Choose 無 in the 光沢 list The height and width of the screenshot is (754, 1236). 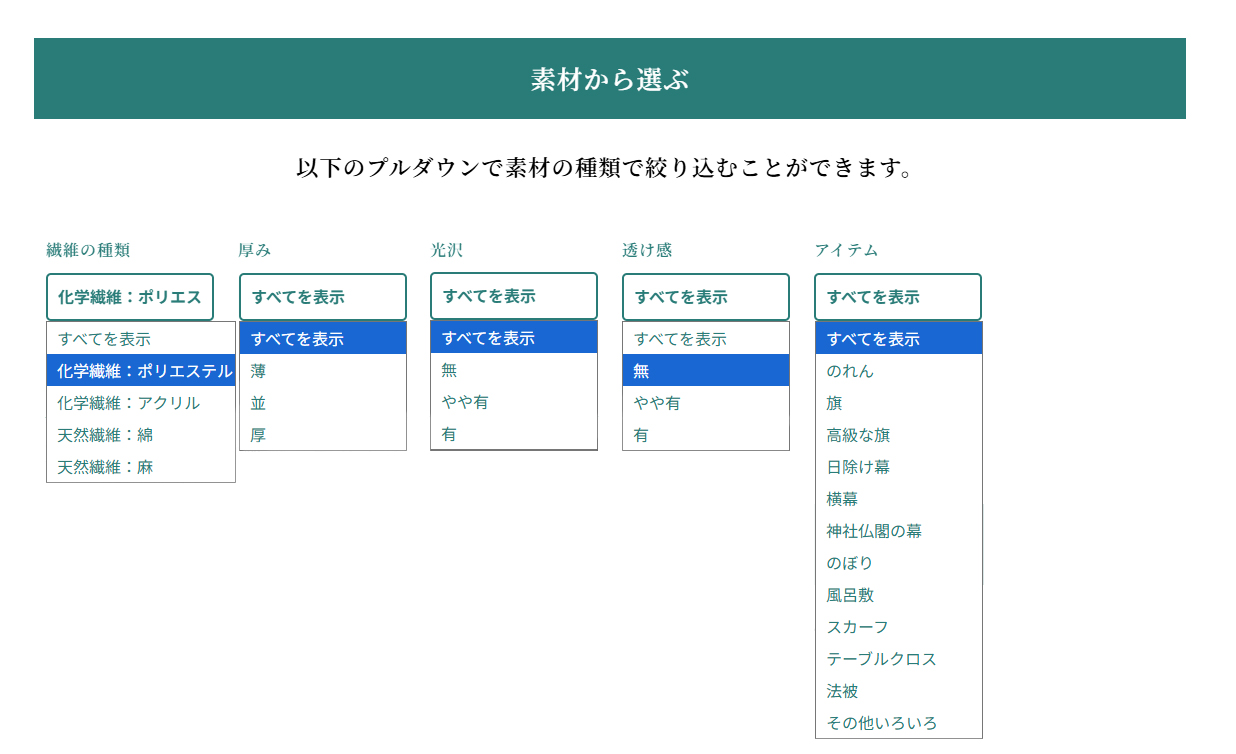(514, 370)
